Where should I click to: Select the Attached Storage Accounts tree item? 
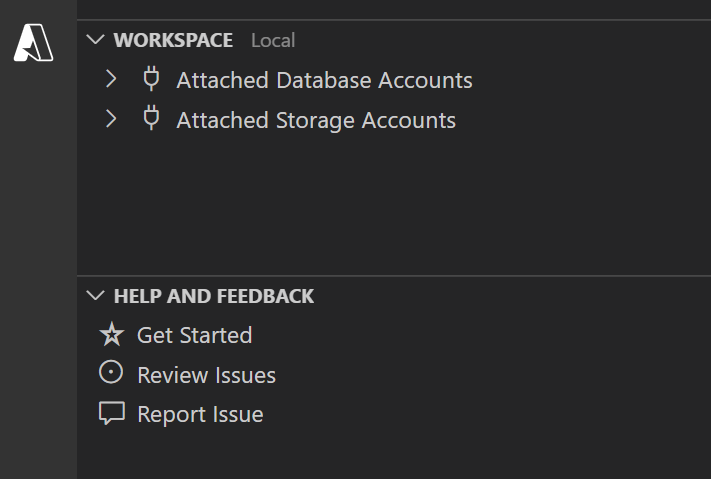[x=316, y=120]
